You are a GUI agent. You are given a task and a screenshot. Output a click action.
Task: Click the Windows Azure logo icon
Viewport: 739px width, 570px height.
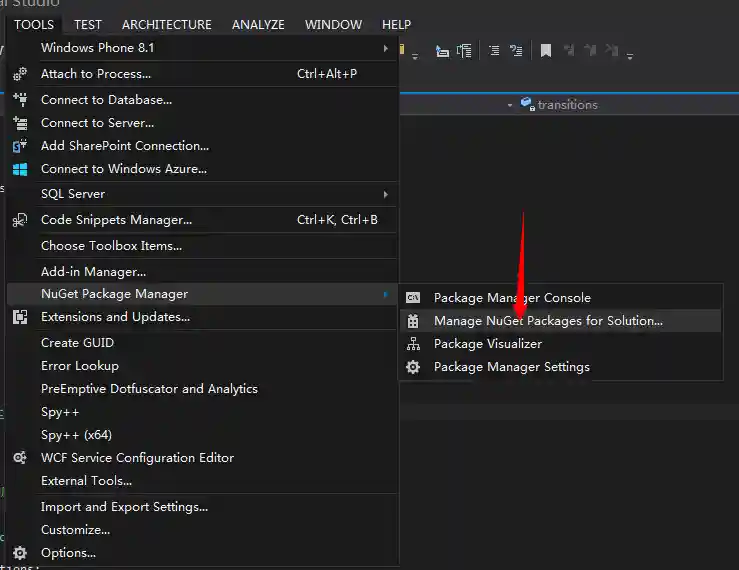(x=20, y=169)
